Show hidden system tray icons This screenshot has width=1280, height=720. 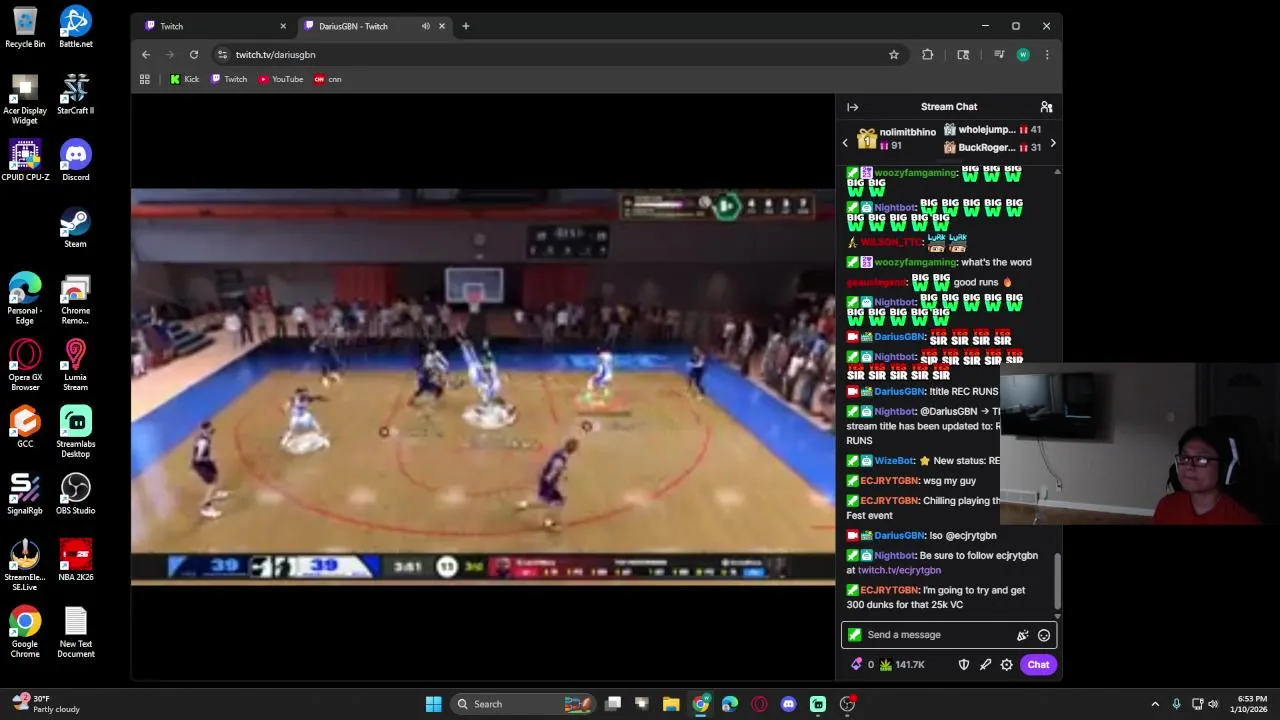(1155, 704)
